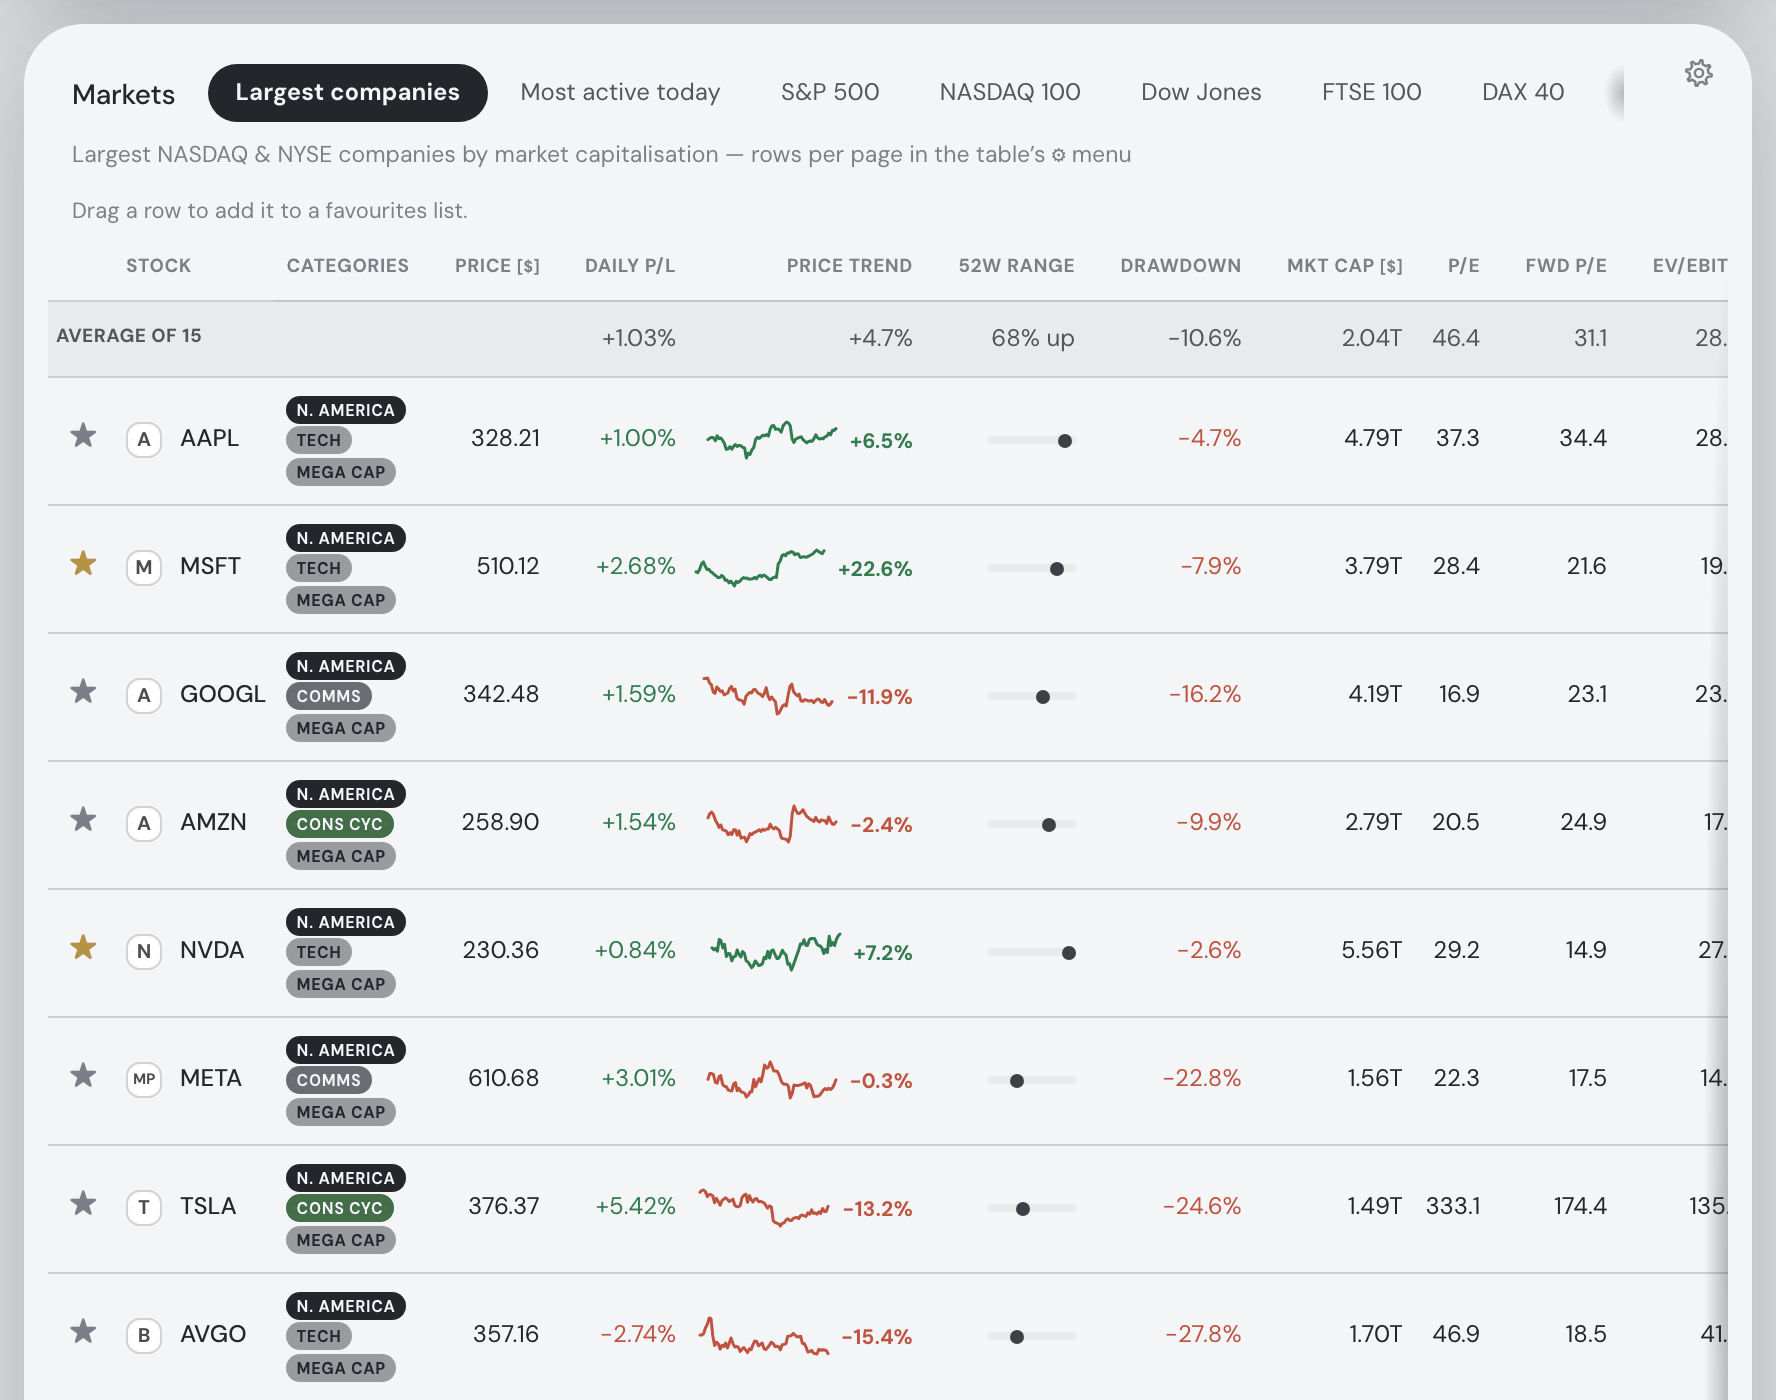
Task: Switch to the Dow Jones tab
Action: point(1201,93)
